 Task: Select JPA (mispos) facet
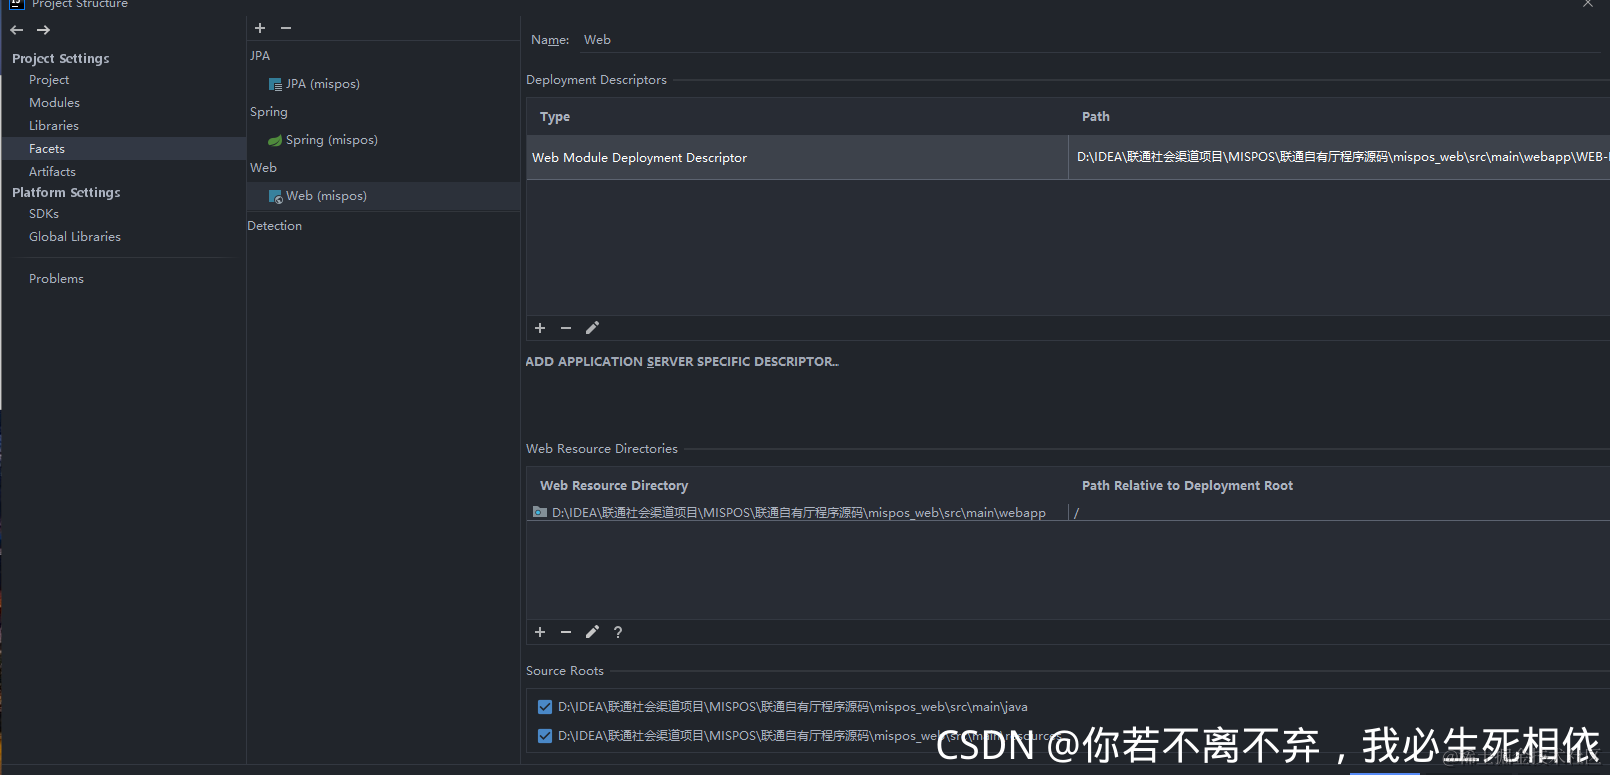[323, 84]
